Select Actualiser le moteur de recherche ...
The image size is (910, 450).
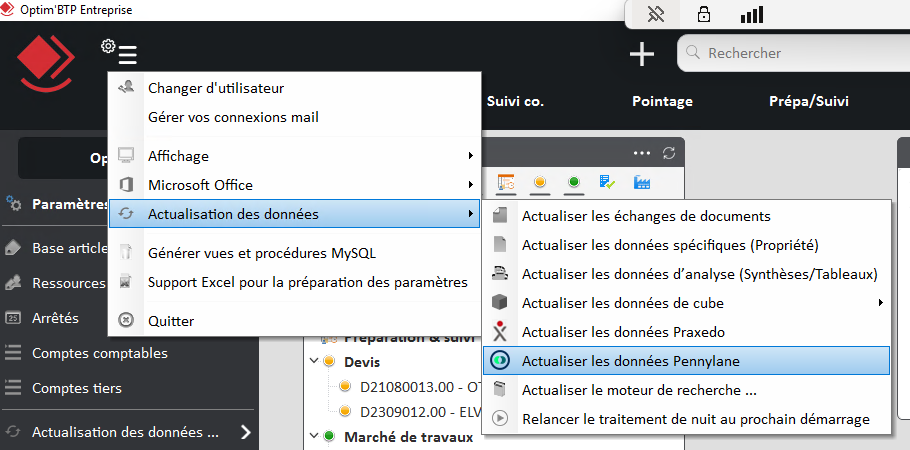coord(686,390)
